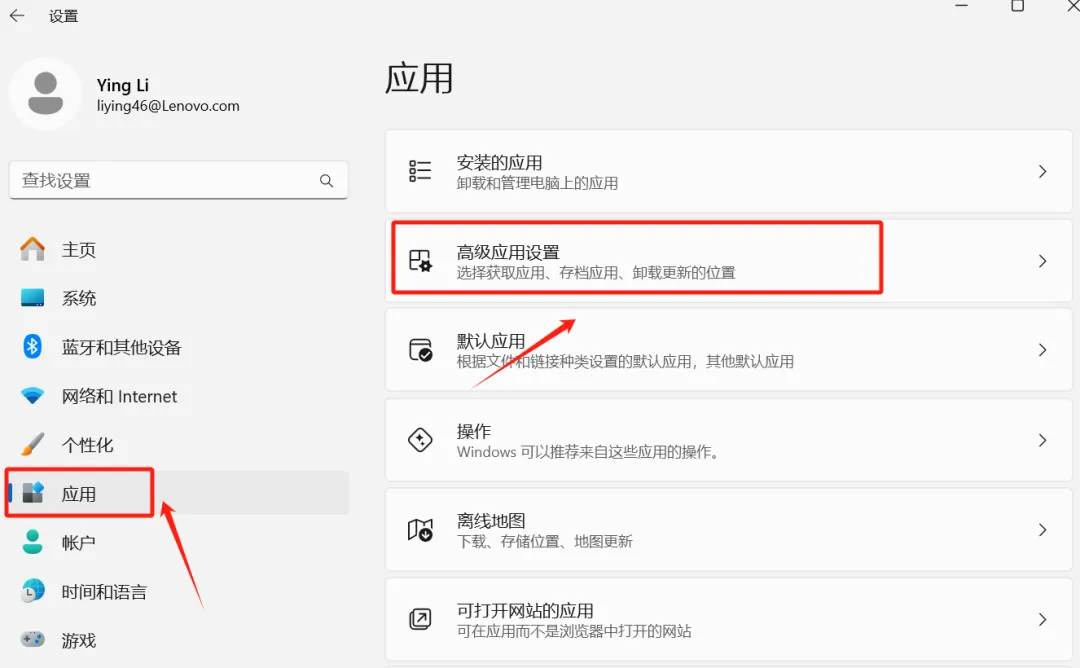Click the Wi-Fi icon for 网络和 Internet
Viewport: 1080px width, 668px height.
coord(33,396)
